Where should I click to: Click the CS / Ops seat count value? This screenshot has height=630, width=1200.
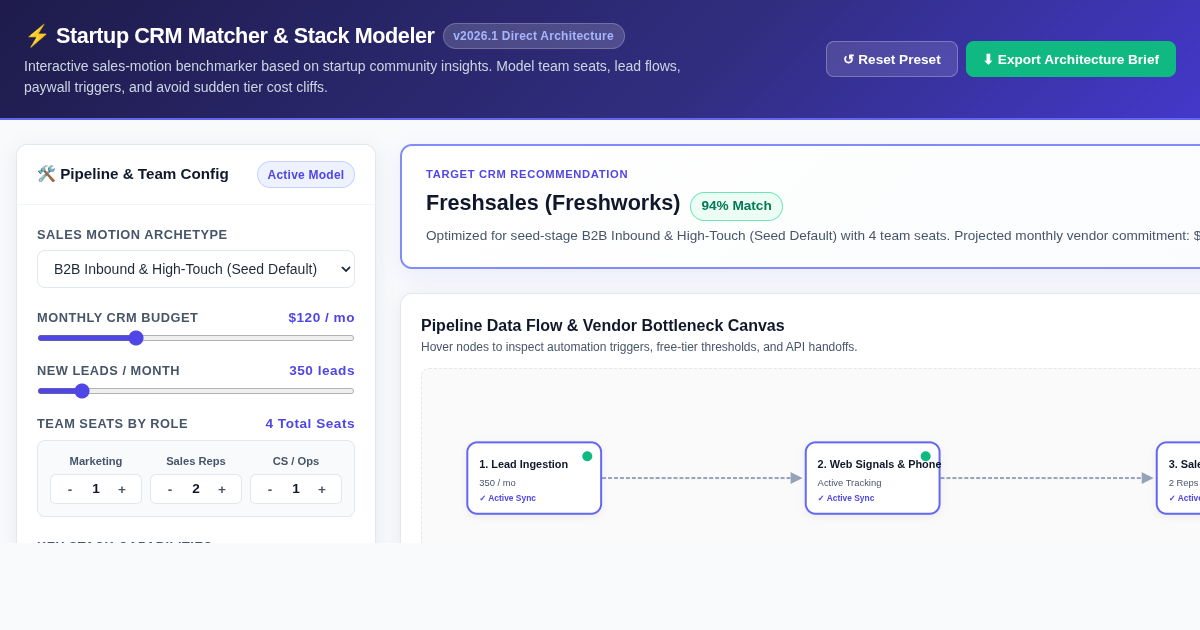(296, 489)
